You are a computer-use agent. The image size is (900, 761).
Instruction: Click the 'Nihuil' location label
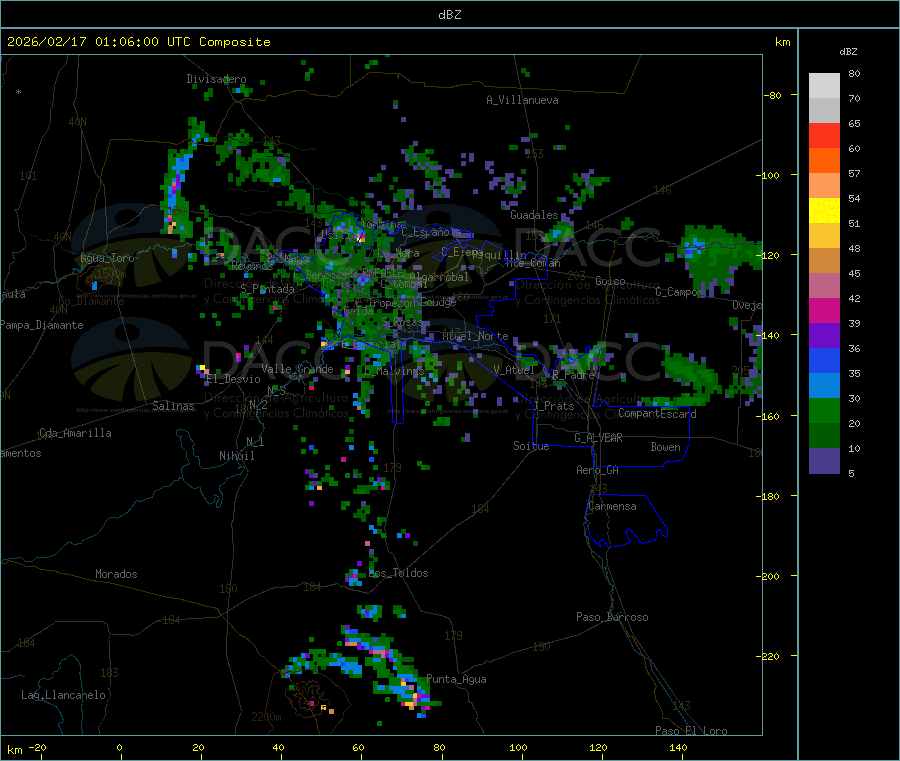(x=236, y=456)
